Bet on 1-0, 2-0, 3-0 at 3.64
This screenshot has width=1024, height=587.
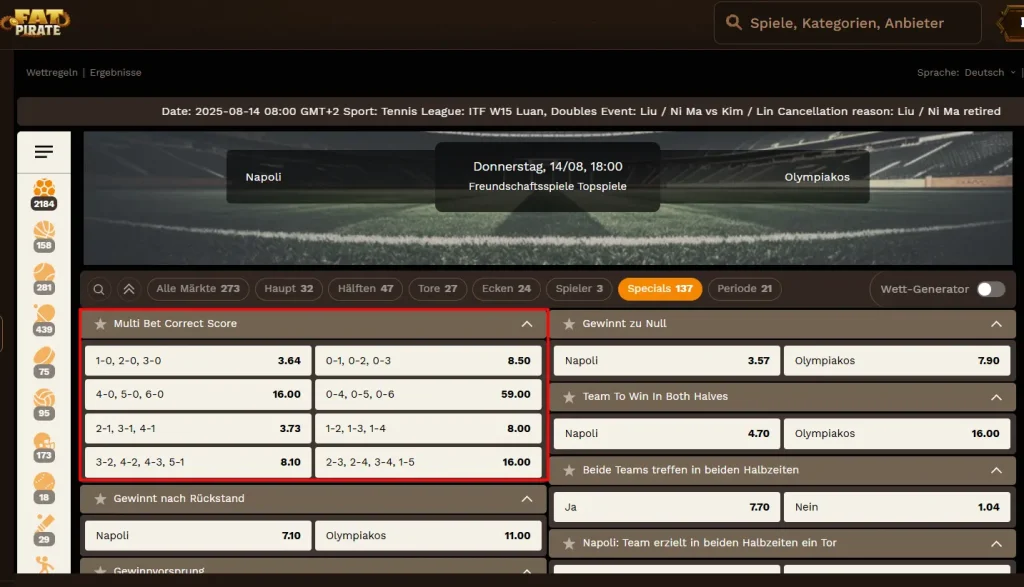click(x=198, y=360)
